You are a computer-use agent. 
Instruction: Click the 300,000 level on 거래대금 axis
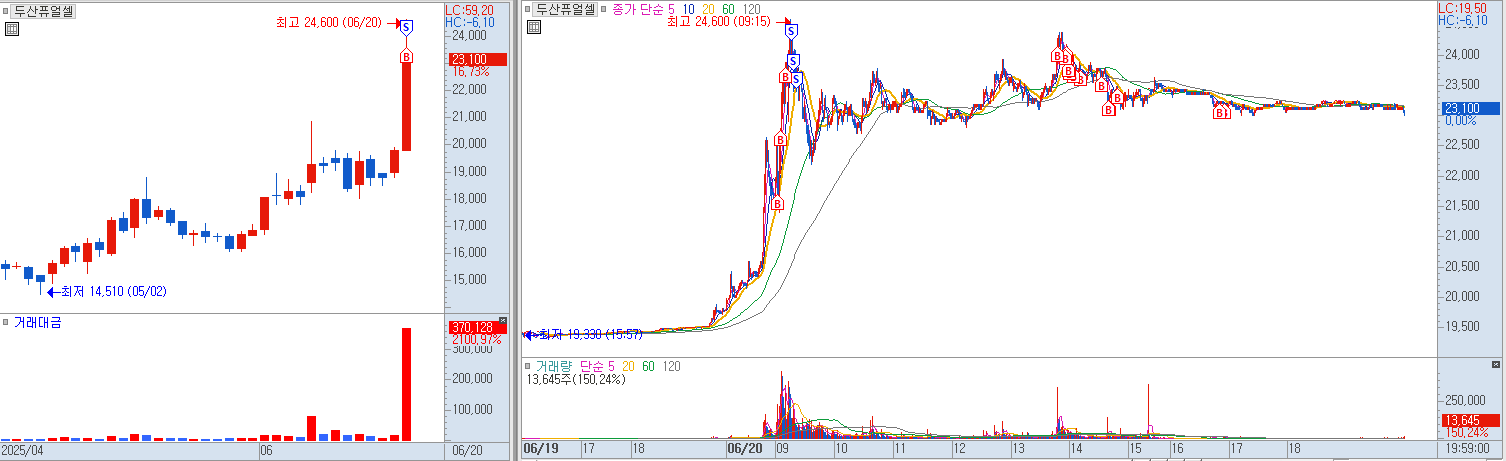[473, 349]
